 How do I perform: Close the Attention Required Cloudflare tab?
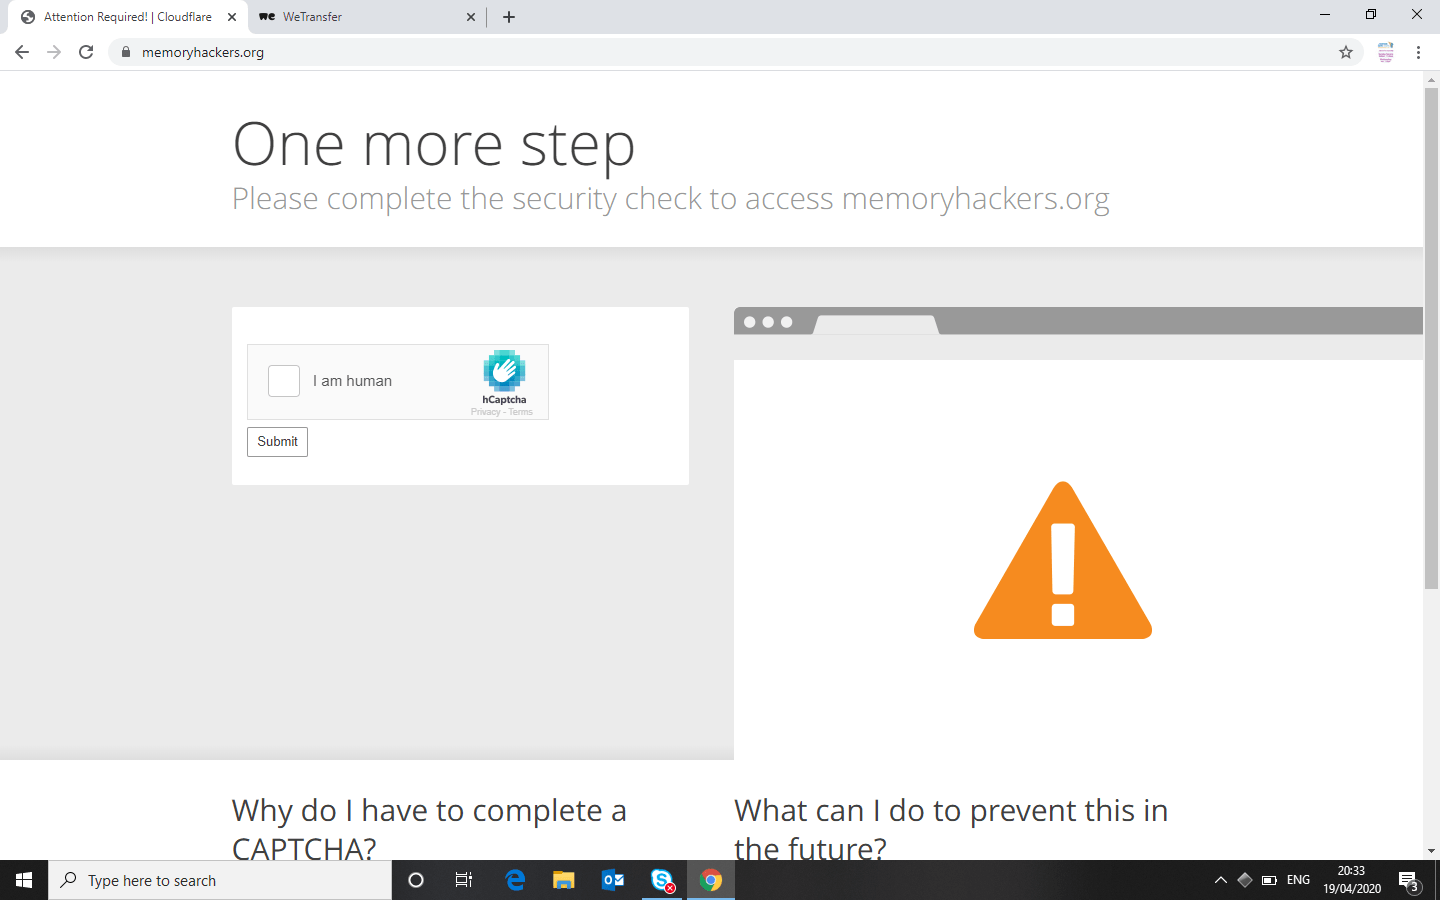point(232,17)
